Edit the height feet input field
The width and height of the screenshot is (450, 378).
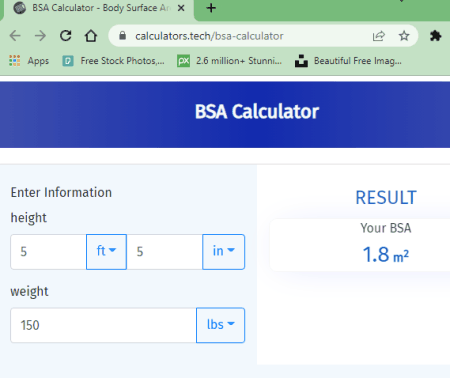coord(48,252)
